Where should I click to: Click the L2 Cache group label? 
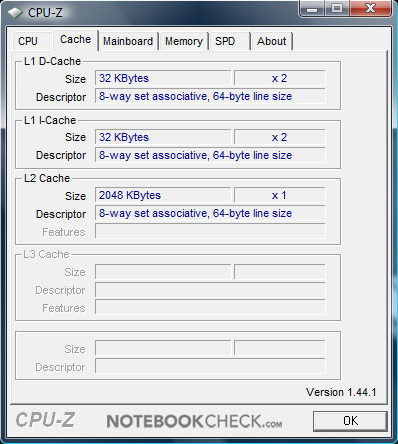[47, 178]
